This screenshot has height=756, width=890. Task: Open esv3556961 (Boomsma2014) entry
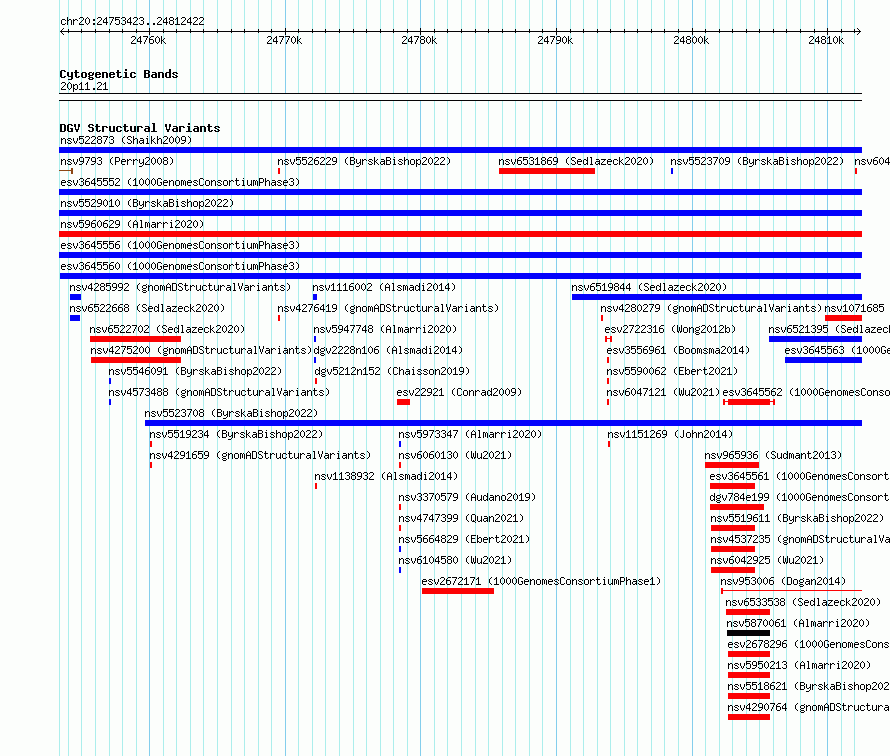[678, 350]
